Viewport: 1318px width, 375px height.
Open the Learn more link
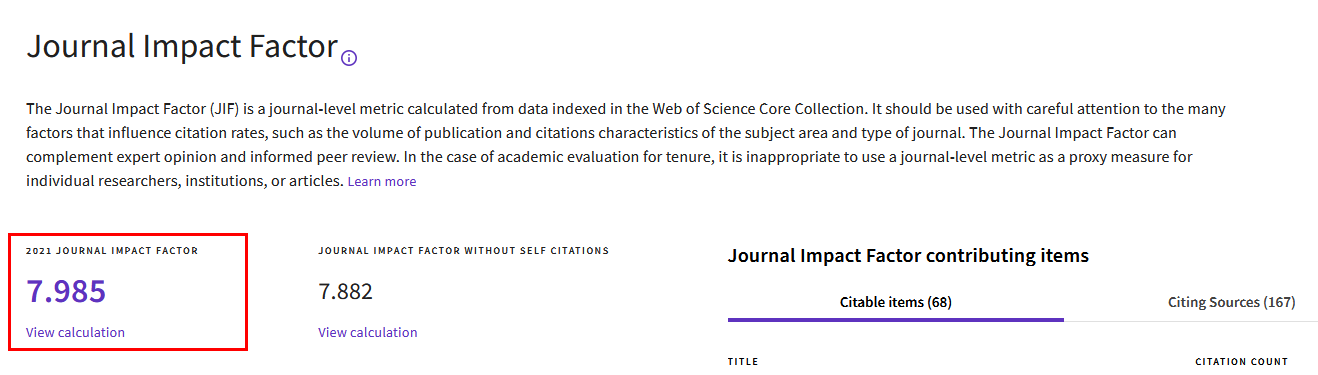382,181
